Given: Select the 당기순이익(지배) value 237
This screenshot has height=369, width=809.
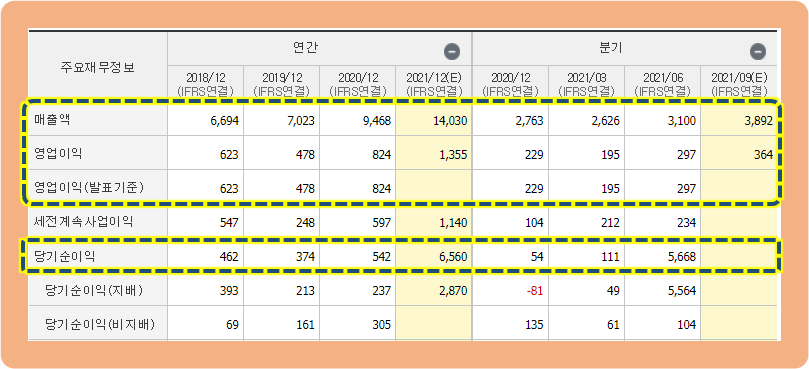Looking at the screenshot, I should pyautogui.click(x=382, y=291).
